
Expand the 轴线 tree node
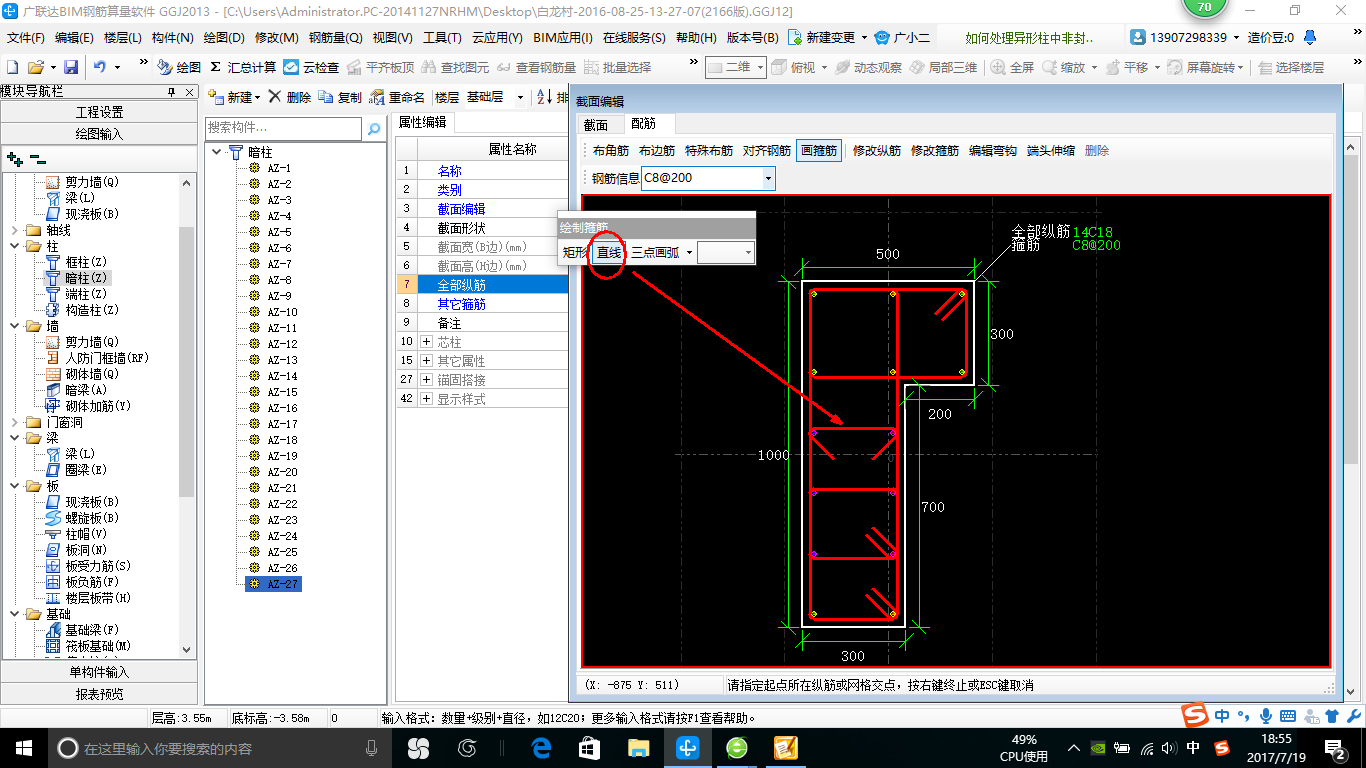[x=14, y=230]
